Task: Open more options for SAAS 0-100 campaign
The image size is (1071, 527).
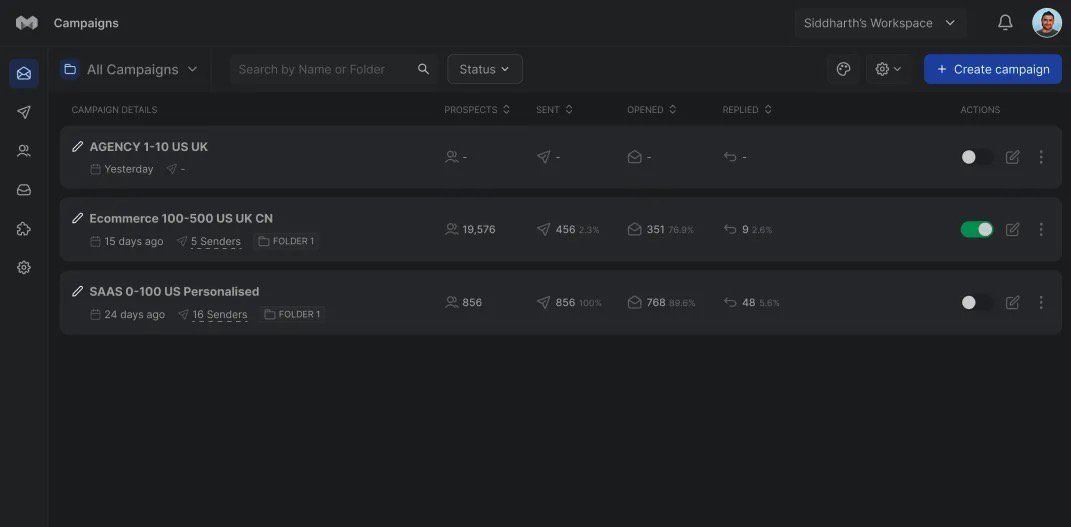Action: point(1041,302)
